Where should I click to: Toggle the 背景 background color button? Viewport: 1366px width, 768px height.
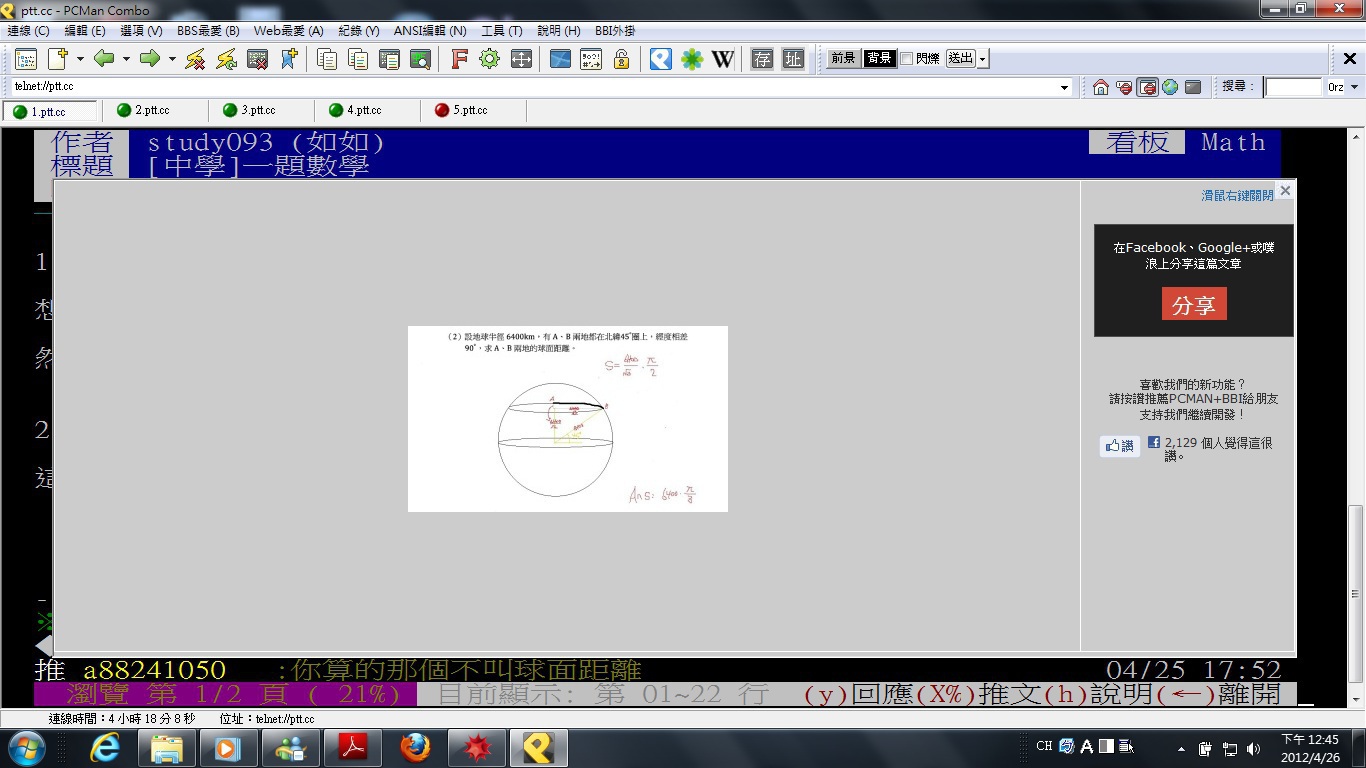coord(879,59)
